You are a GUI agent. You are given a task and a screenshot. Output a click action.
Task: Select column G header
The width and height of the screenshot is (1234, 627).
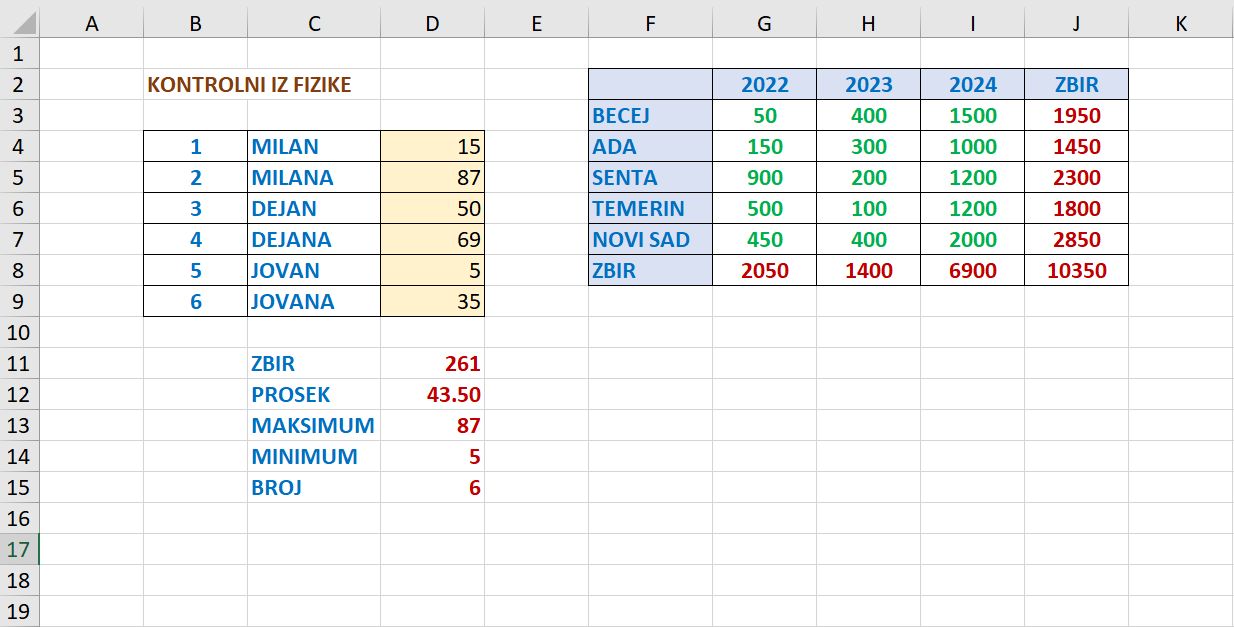coord(764,24)
